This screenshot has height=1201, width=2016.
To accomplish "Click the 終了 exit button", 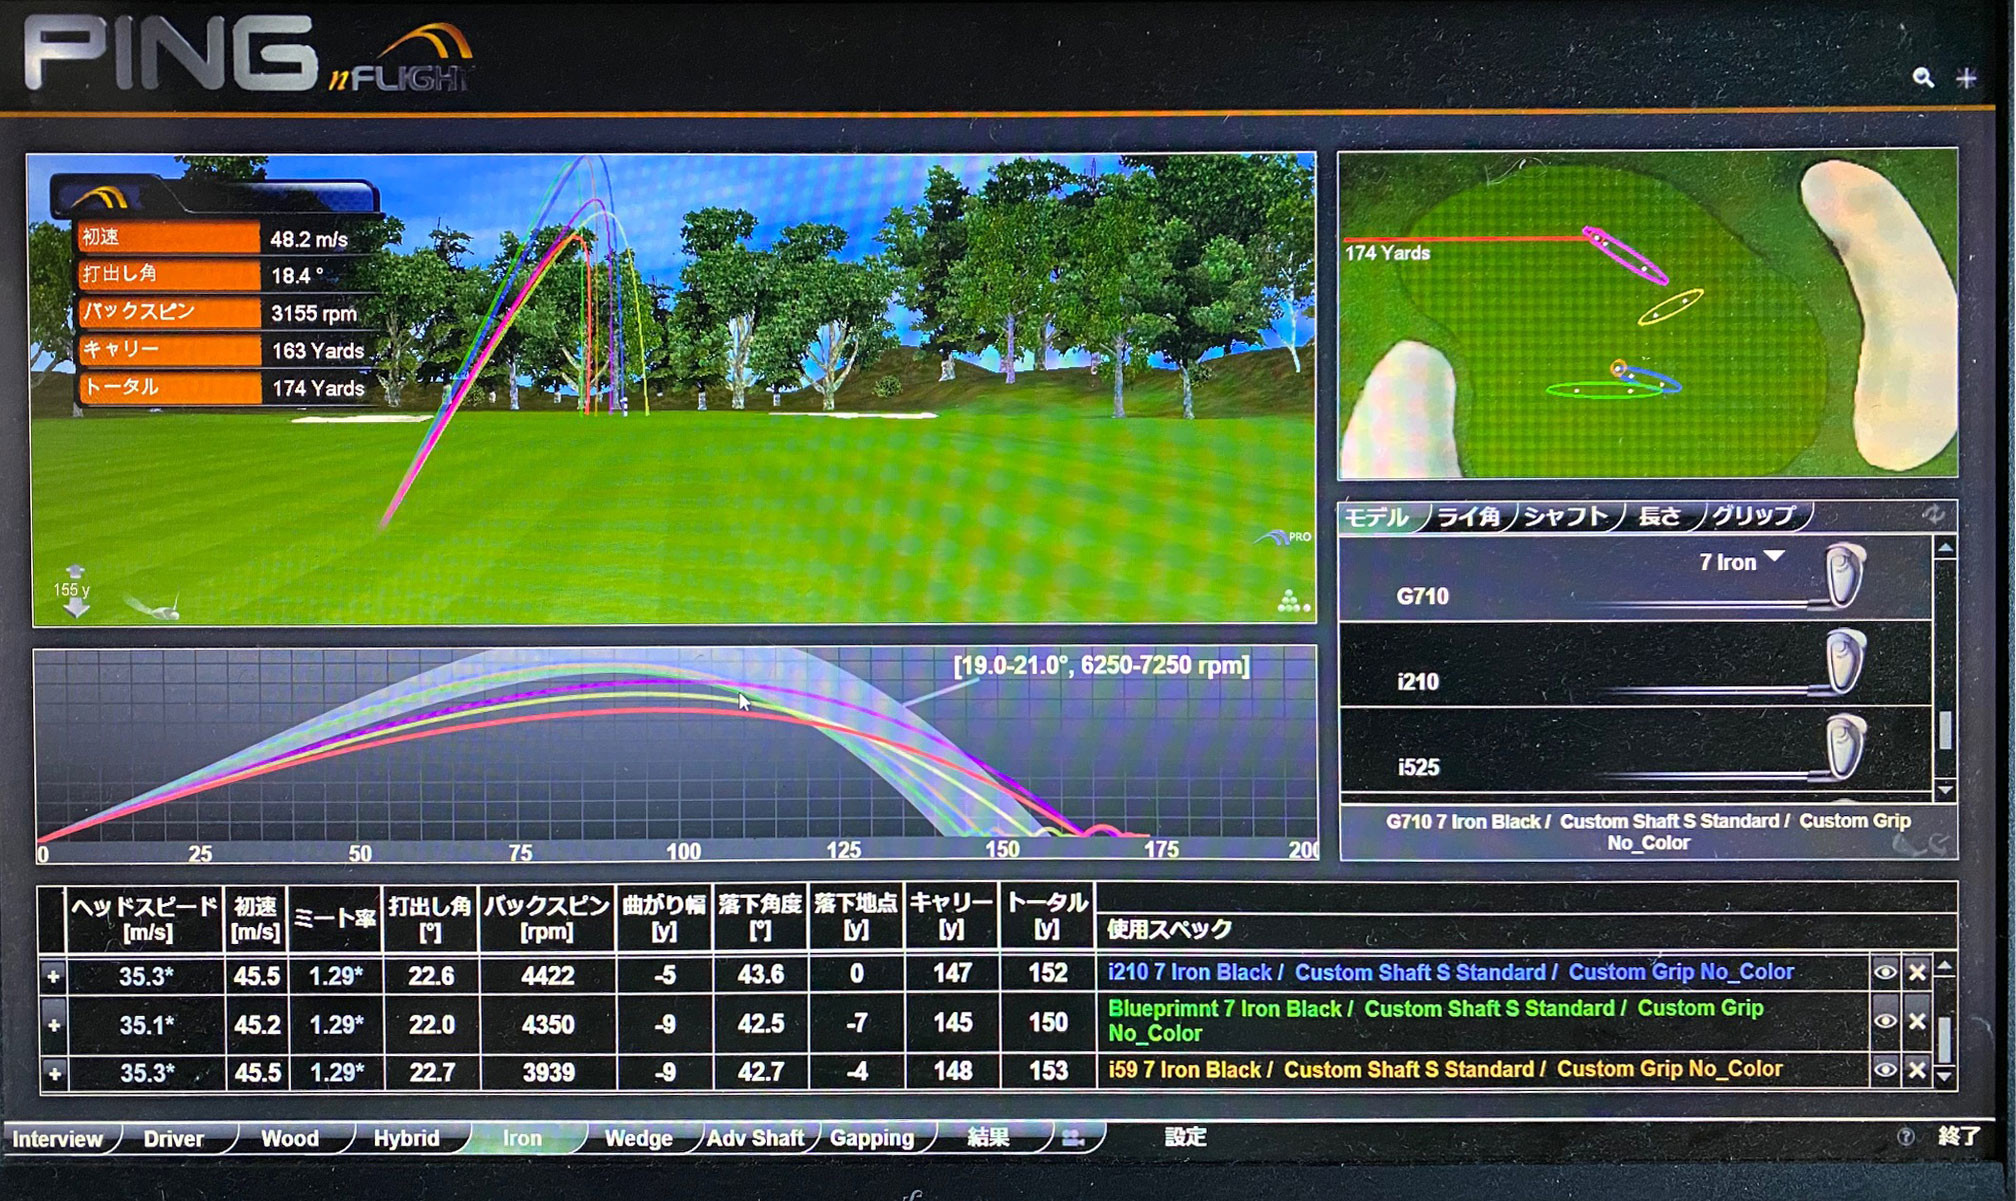I will pyautogui.click(x=1957, y=1136).
